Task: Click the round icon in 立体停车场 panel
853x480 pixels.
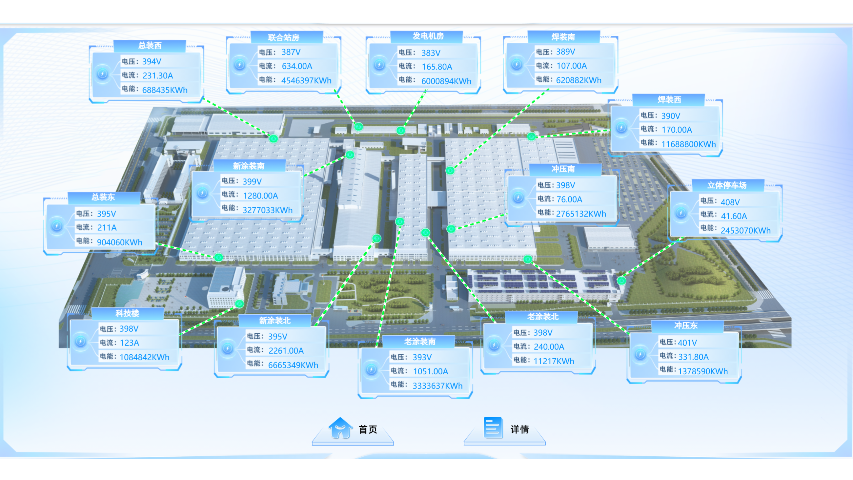Action: 682,216
